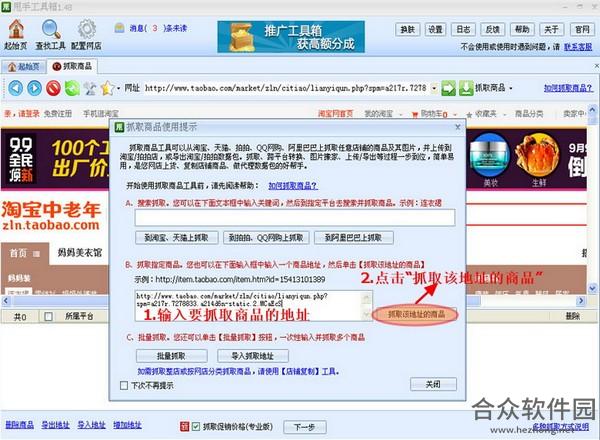This screenshot has height=440, width=600.
Task: Expand the 抓取商品 toolbar dropdown arrow
Action: [511, 88]
